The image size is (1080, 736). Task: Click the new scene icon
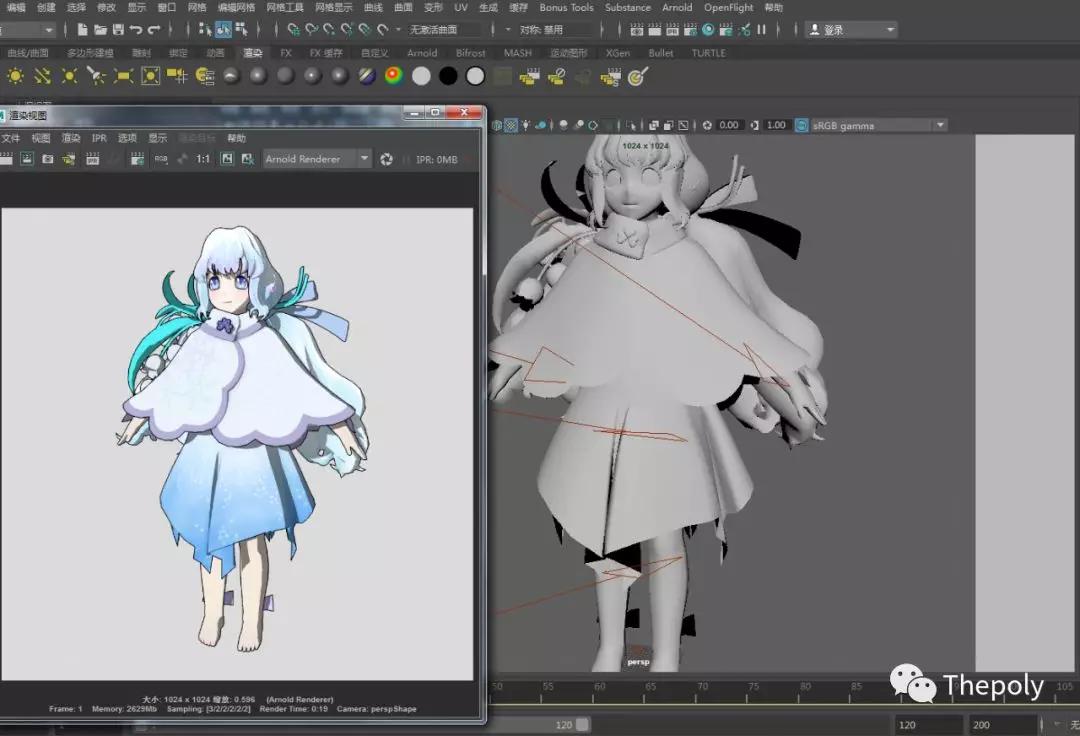coord(82,30)
